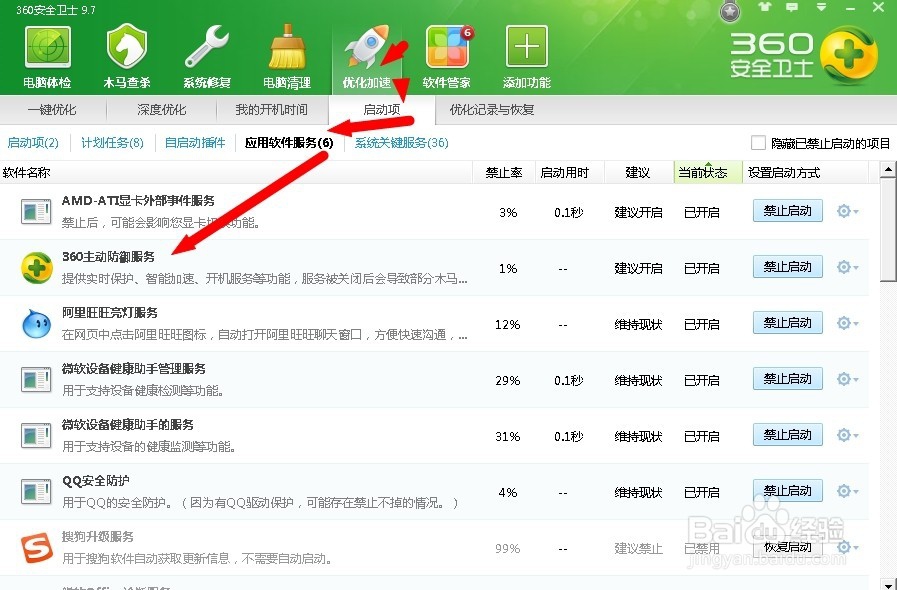Open 启动项(2) sub-tab
This screenshot has height=590, width=897.
point(33,142)
